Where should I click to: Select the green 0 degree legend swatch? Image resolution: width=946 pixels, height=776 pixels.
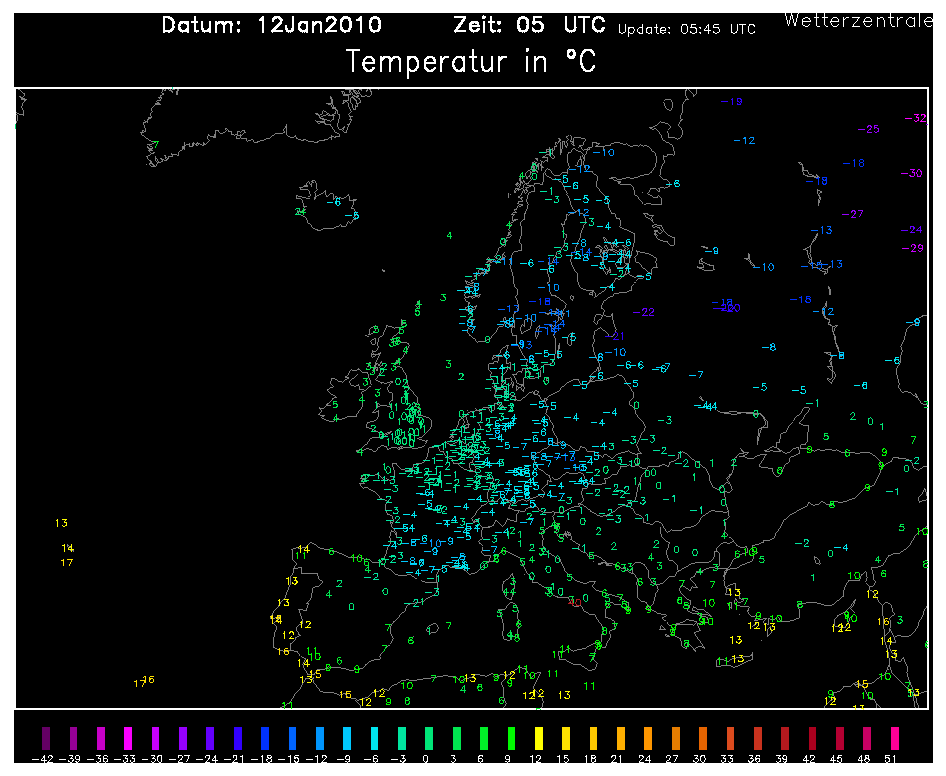(x=428, y=739)
